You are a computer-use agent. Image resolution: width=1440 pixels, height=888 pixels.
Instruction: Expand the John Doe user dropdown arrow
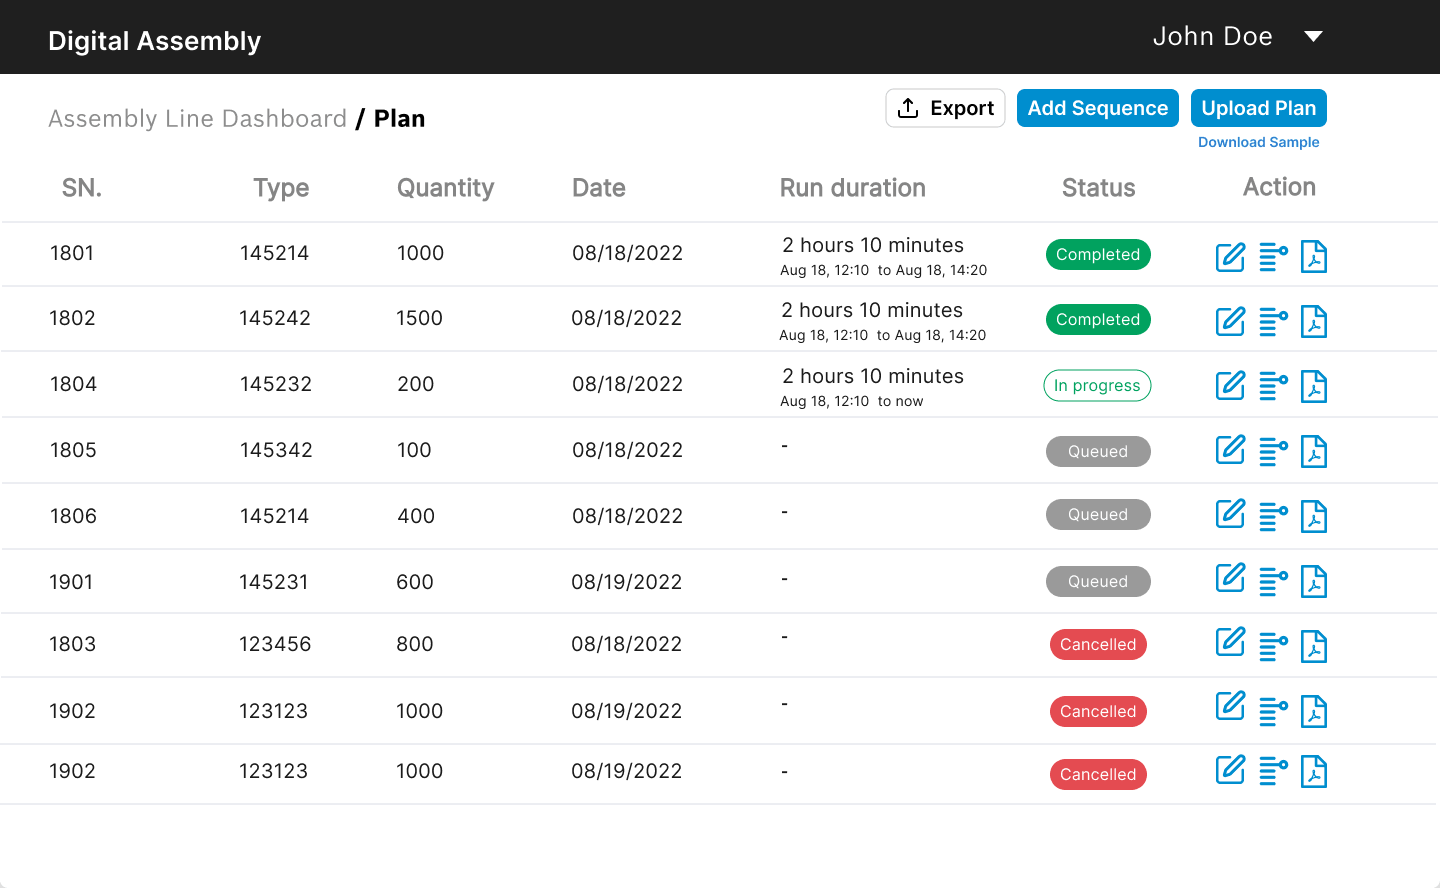pos(1313,37)
